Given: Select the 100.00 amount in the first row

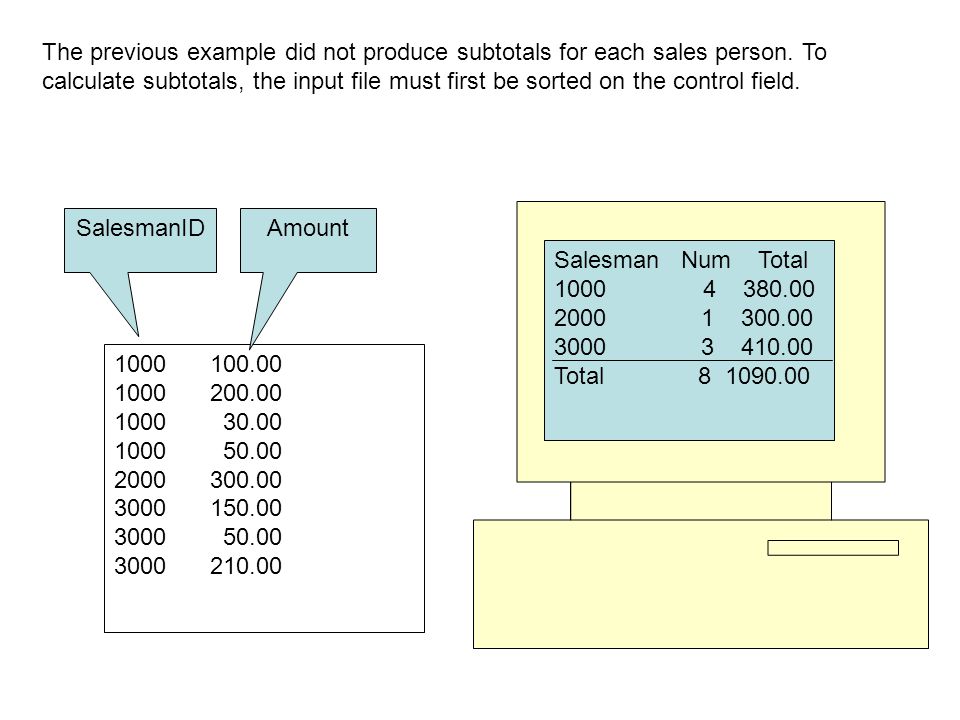Looking at the screenshot, I should 246,364.
